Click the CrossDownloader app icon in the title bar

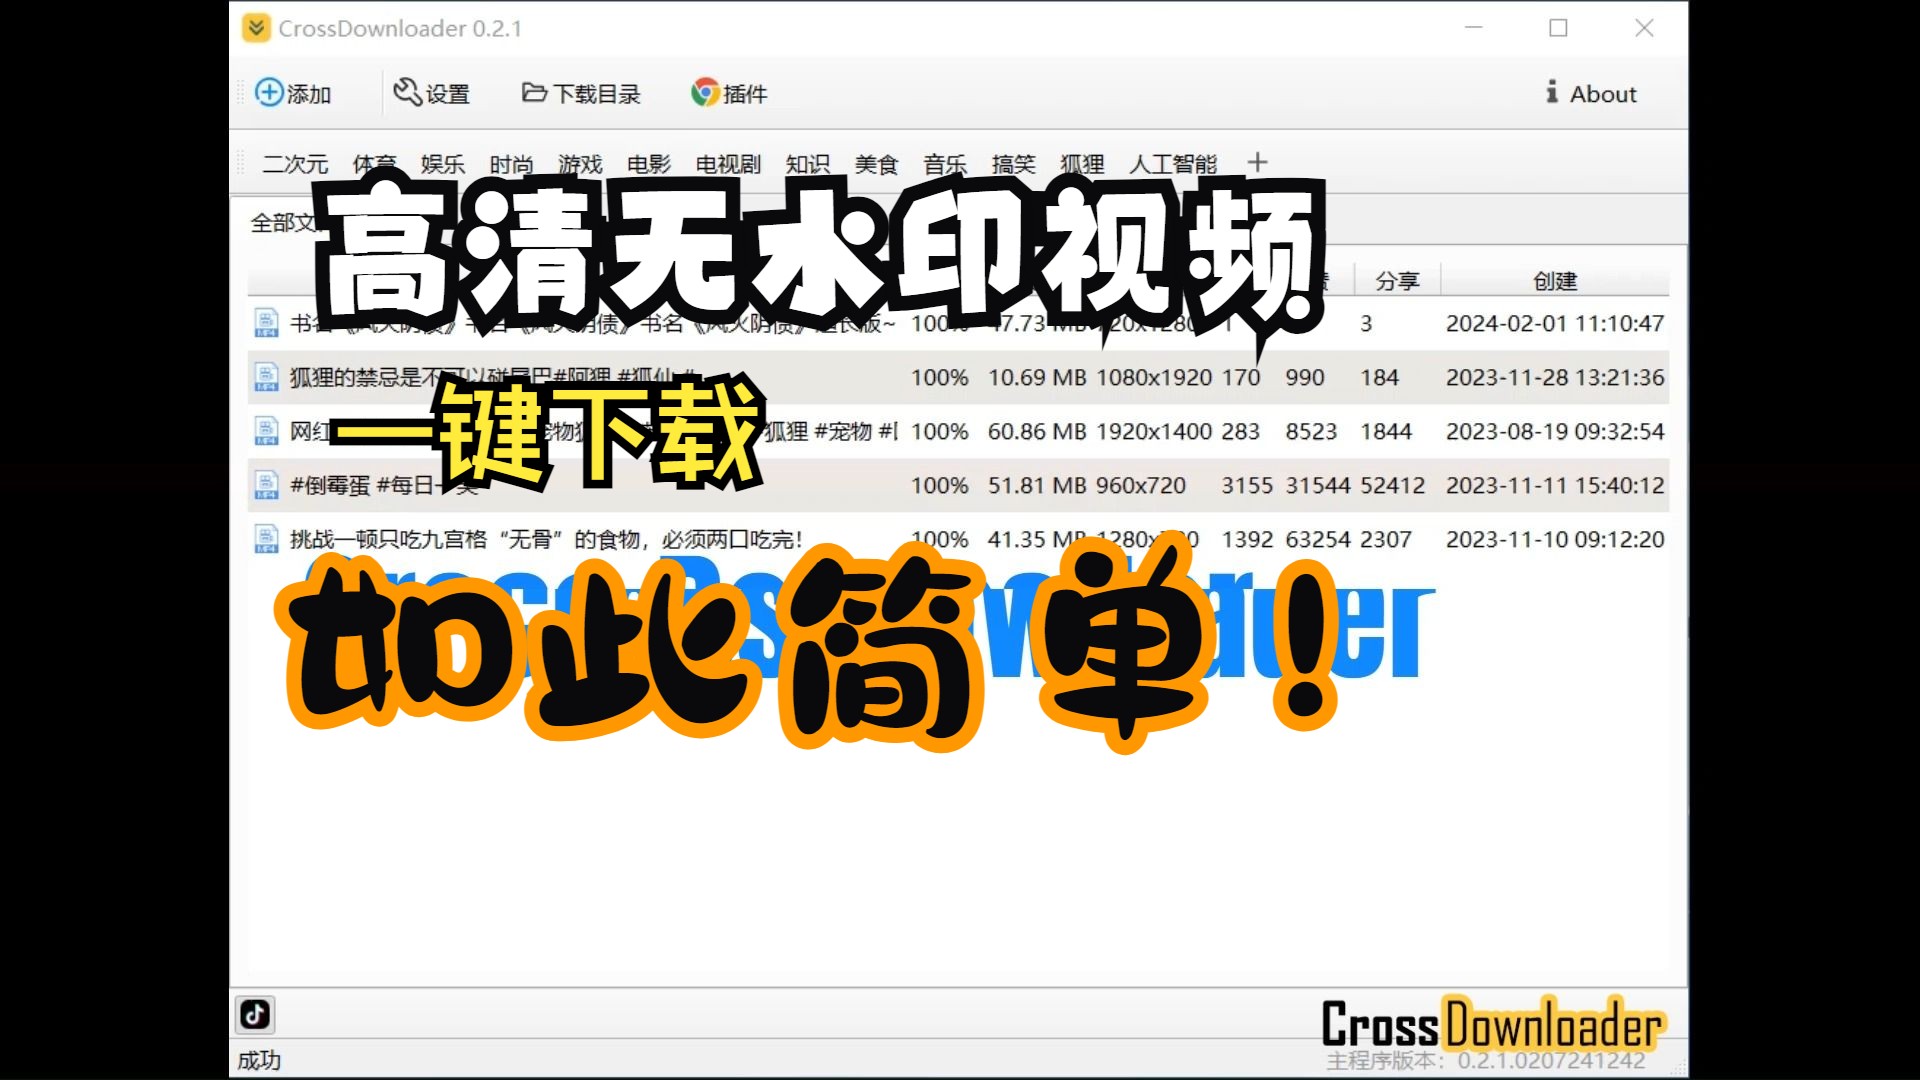coord(256,28)
